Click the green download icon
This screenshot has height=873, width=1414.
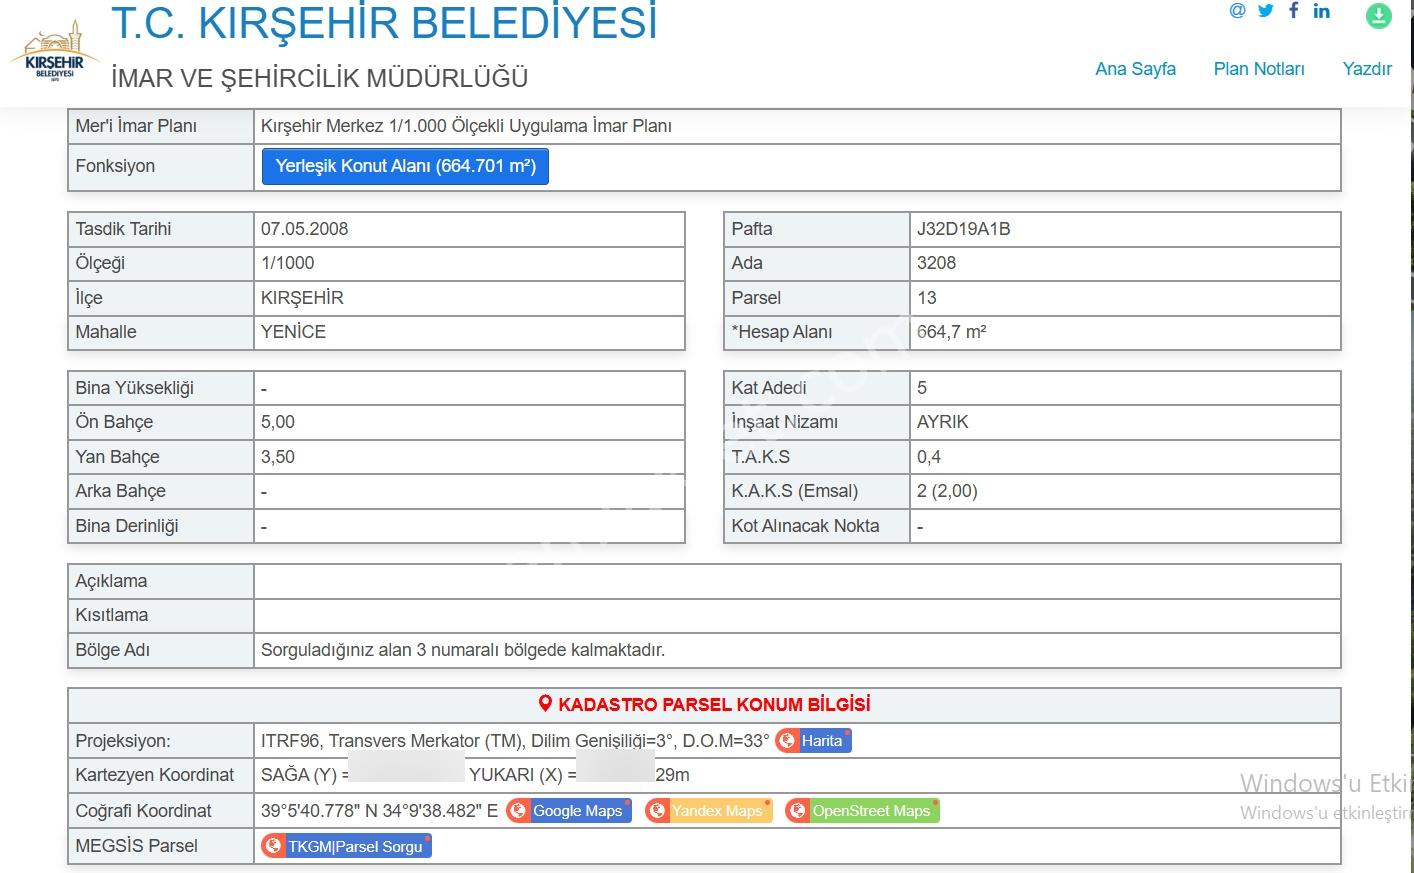click(1379, 15)
